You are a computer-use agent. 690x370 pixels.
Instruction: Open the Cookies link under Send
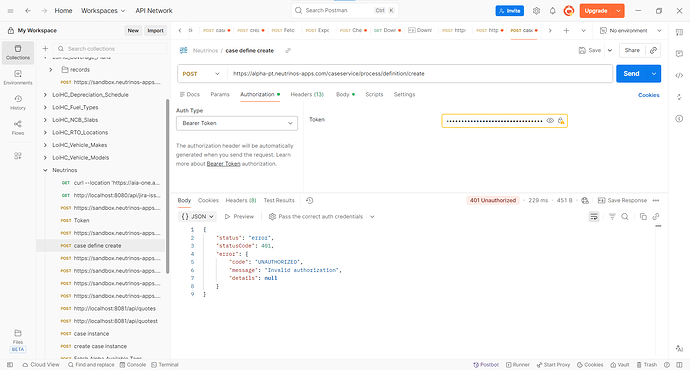(649, 95)
